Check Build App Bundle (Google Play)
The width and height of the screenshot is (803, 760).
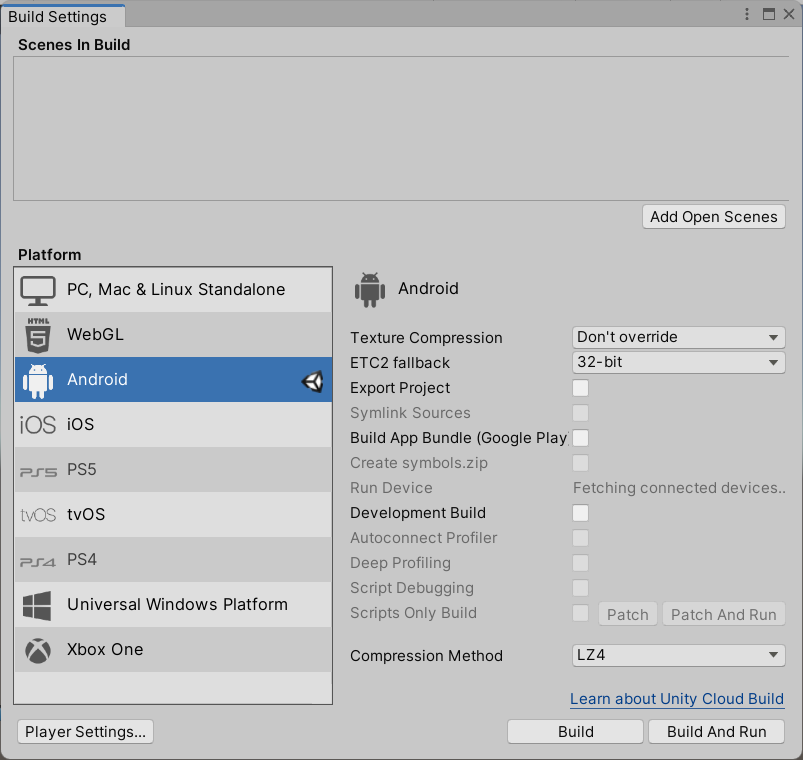pyautogui.click(x=580, y=438)
